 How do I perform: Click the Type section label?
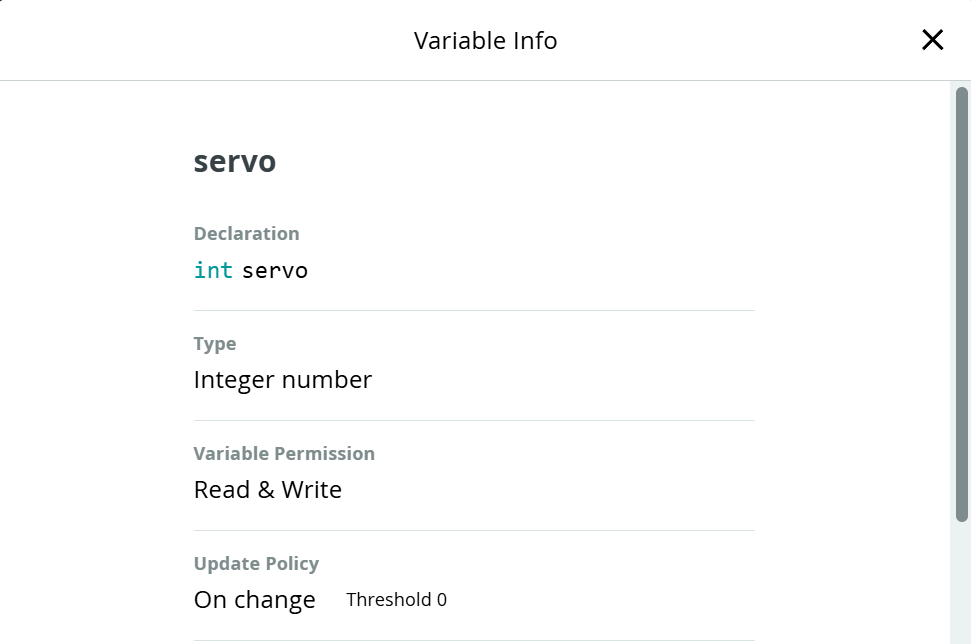click(215, 343)
